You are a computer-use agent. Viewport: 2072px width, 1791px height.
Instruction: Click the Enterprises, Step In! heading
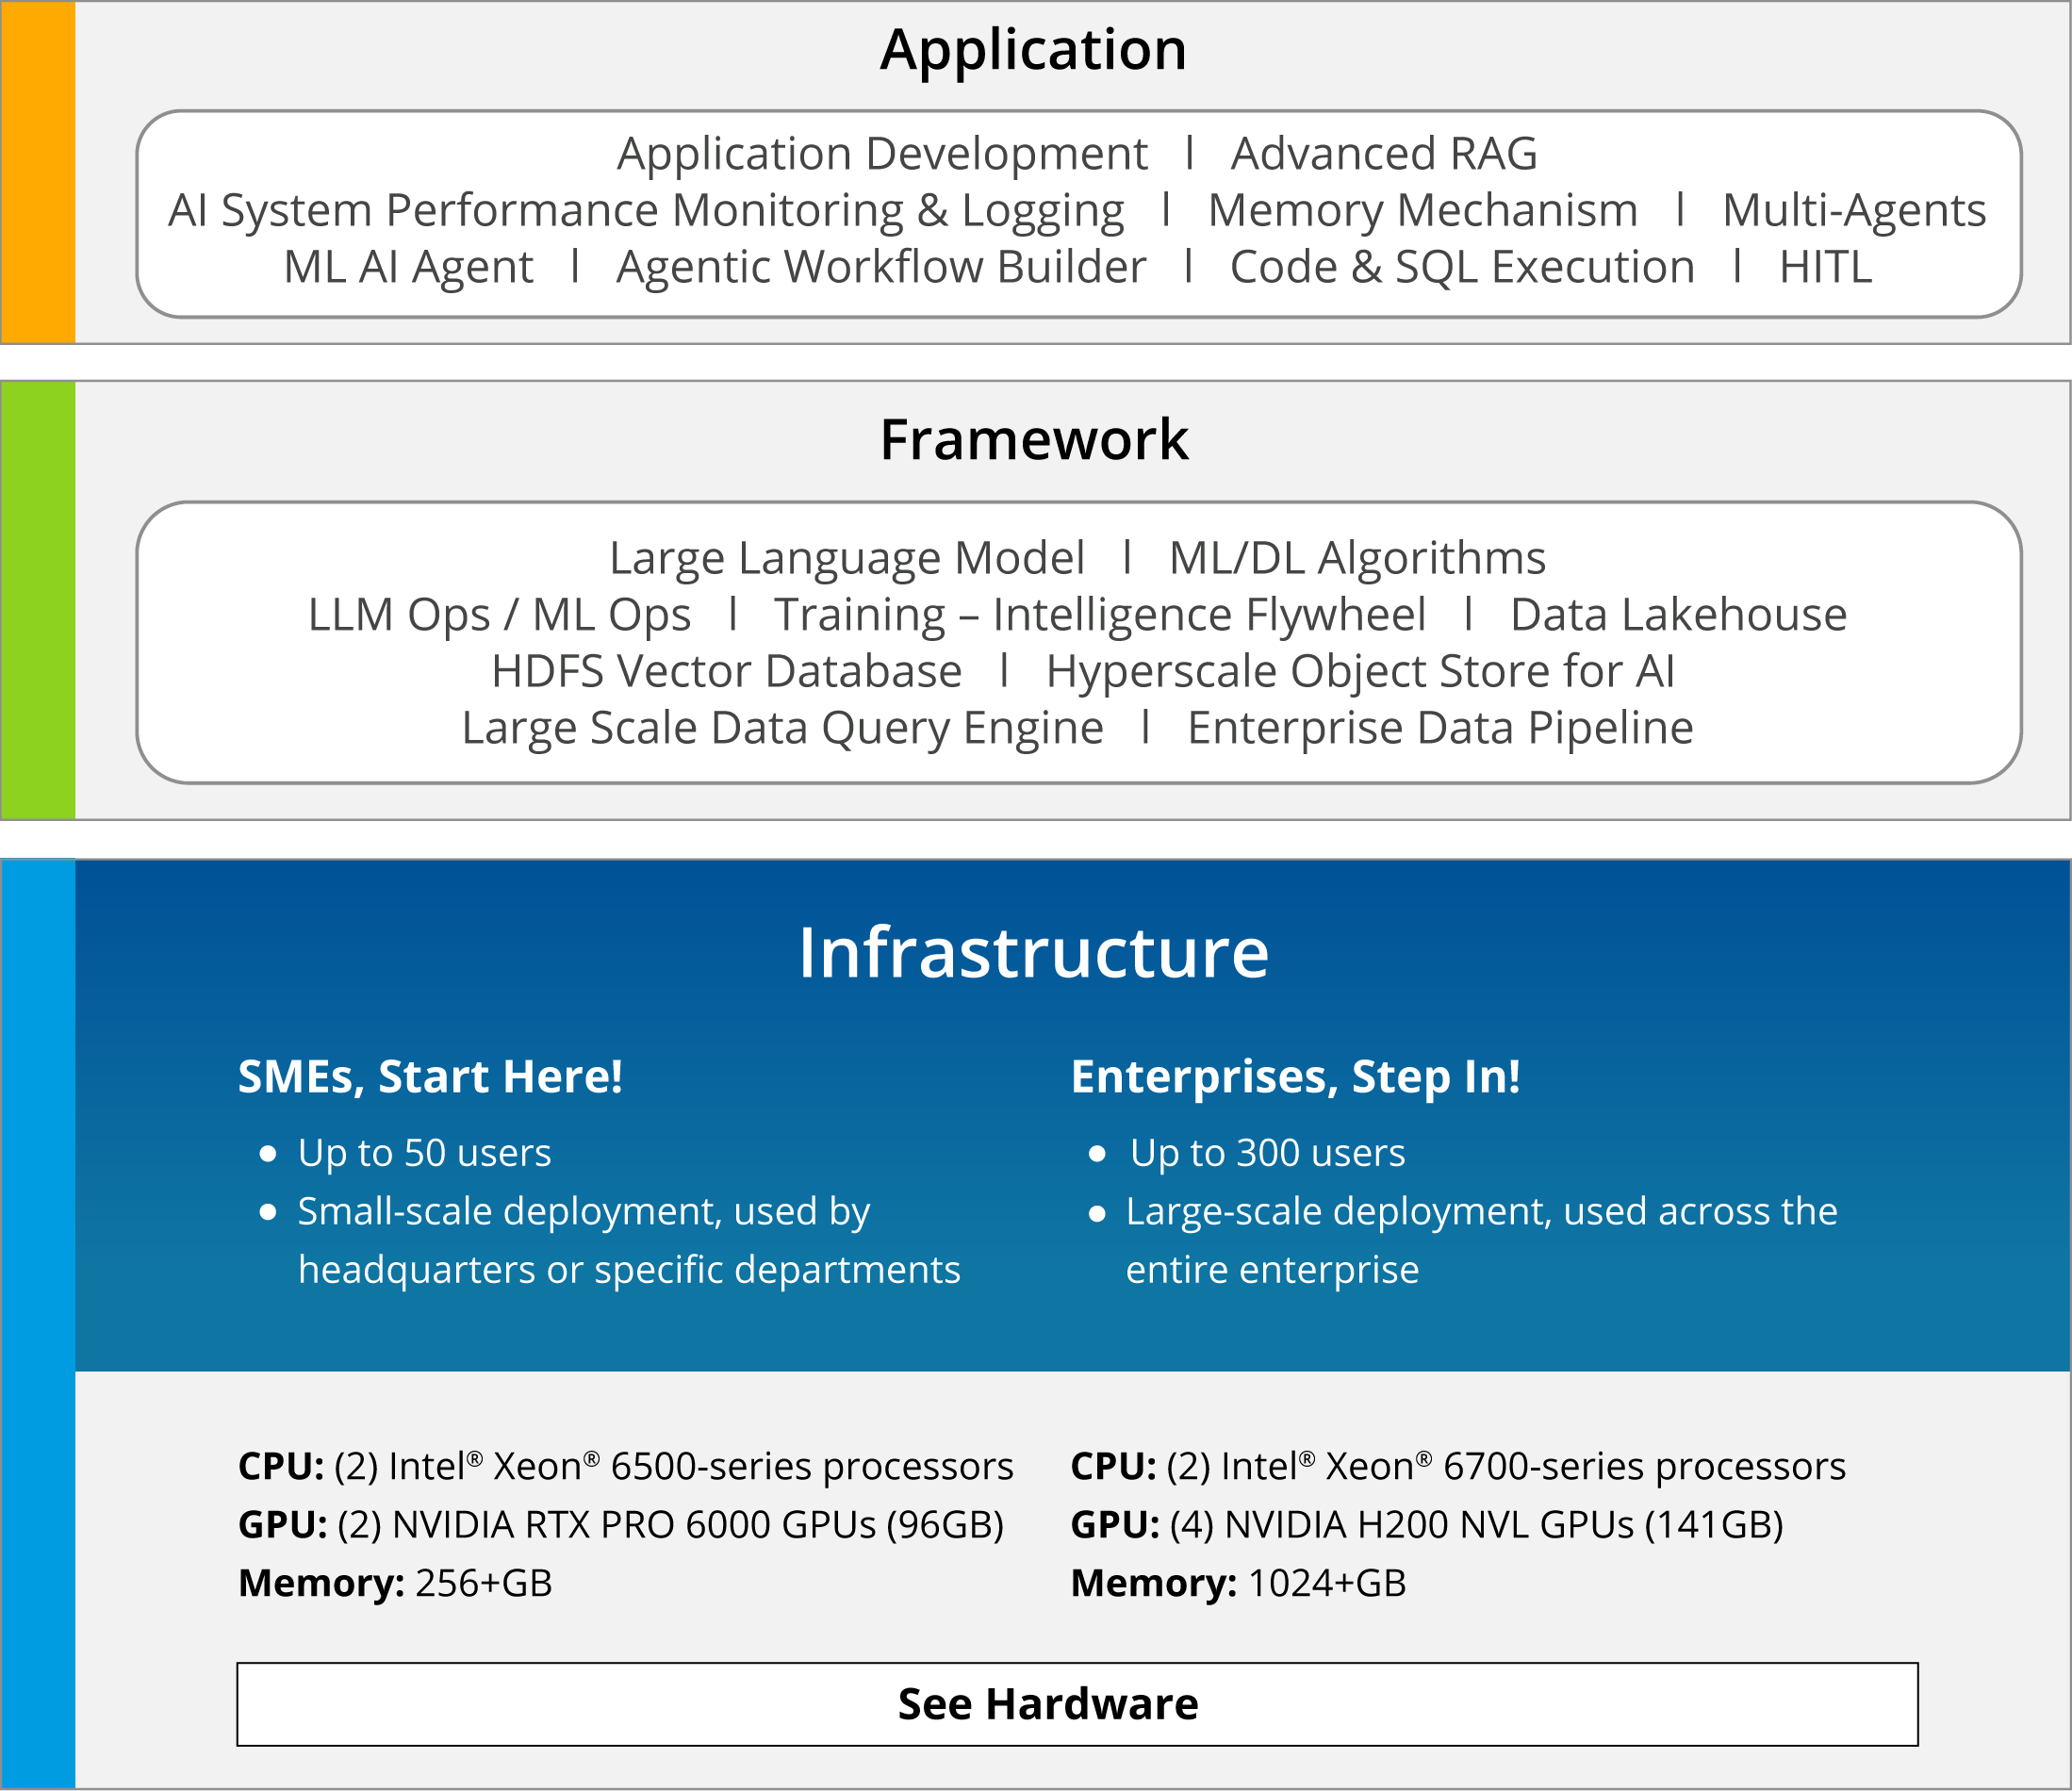pyautogui.click(x=1295, y=1078)
